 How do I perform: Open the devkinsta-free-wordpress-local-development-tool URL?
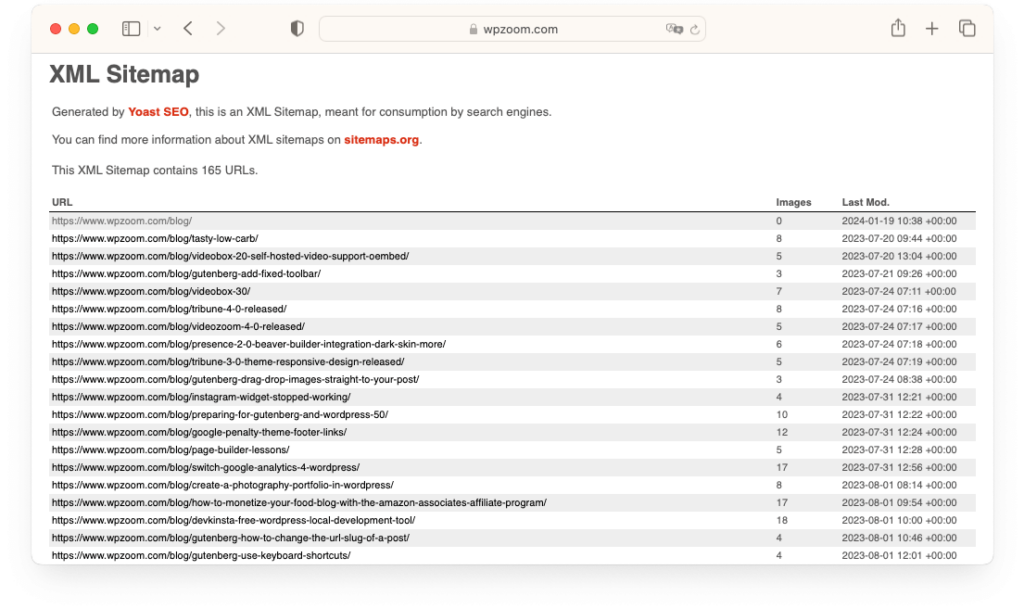tap(234, 520)
